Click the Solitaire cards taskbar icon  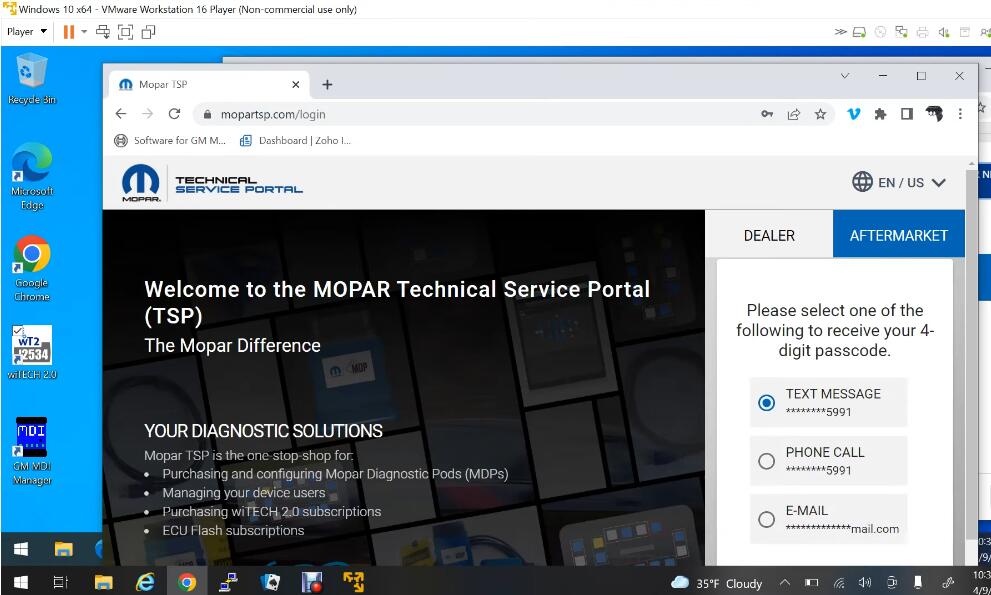(271, 582)
